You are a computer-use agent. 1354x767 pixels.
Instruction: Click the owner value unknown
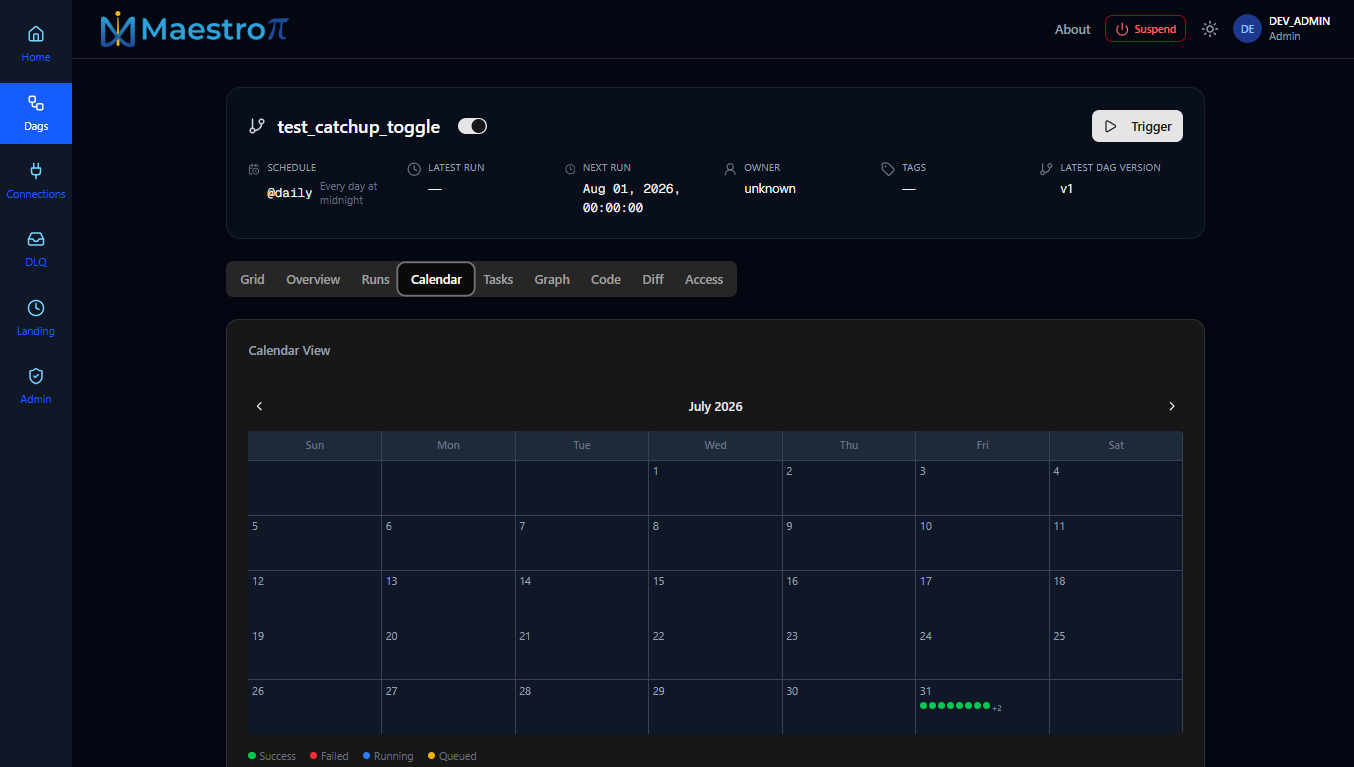[770, 188]
